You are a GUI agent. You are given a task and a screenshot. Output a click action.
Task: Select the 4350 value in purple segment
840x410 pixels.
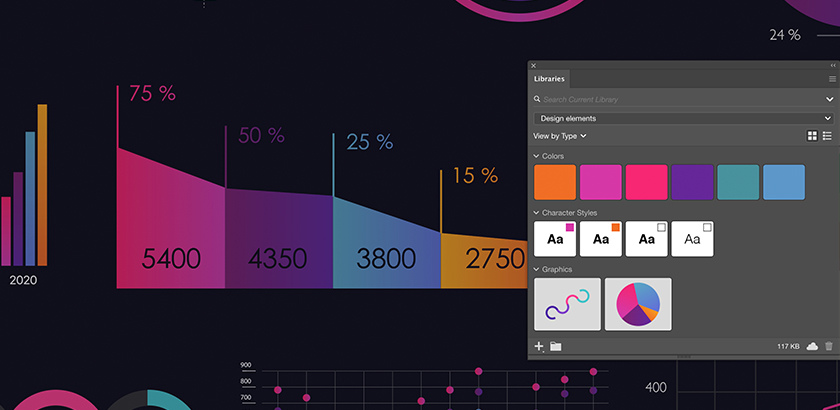278,259
